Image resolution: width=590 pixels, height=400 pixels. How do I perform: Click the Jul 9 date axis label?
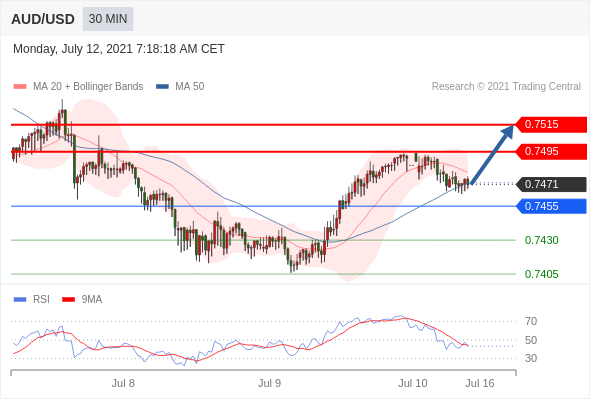(269, 383)
